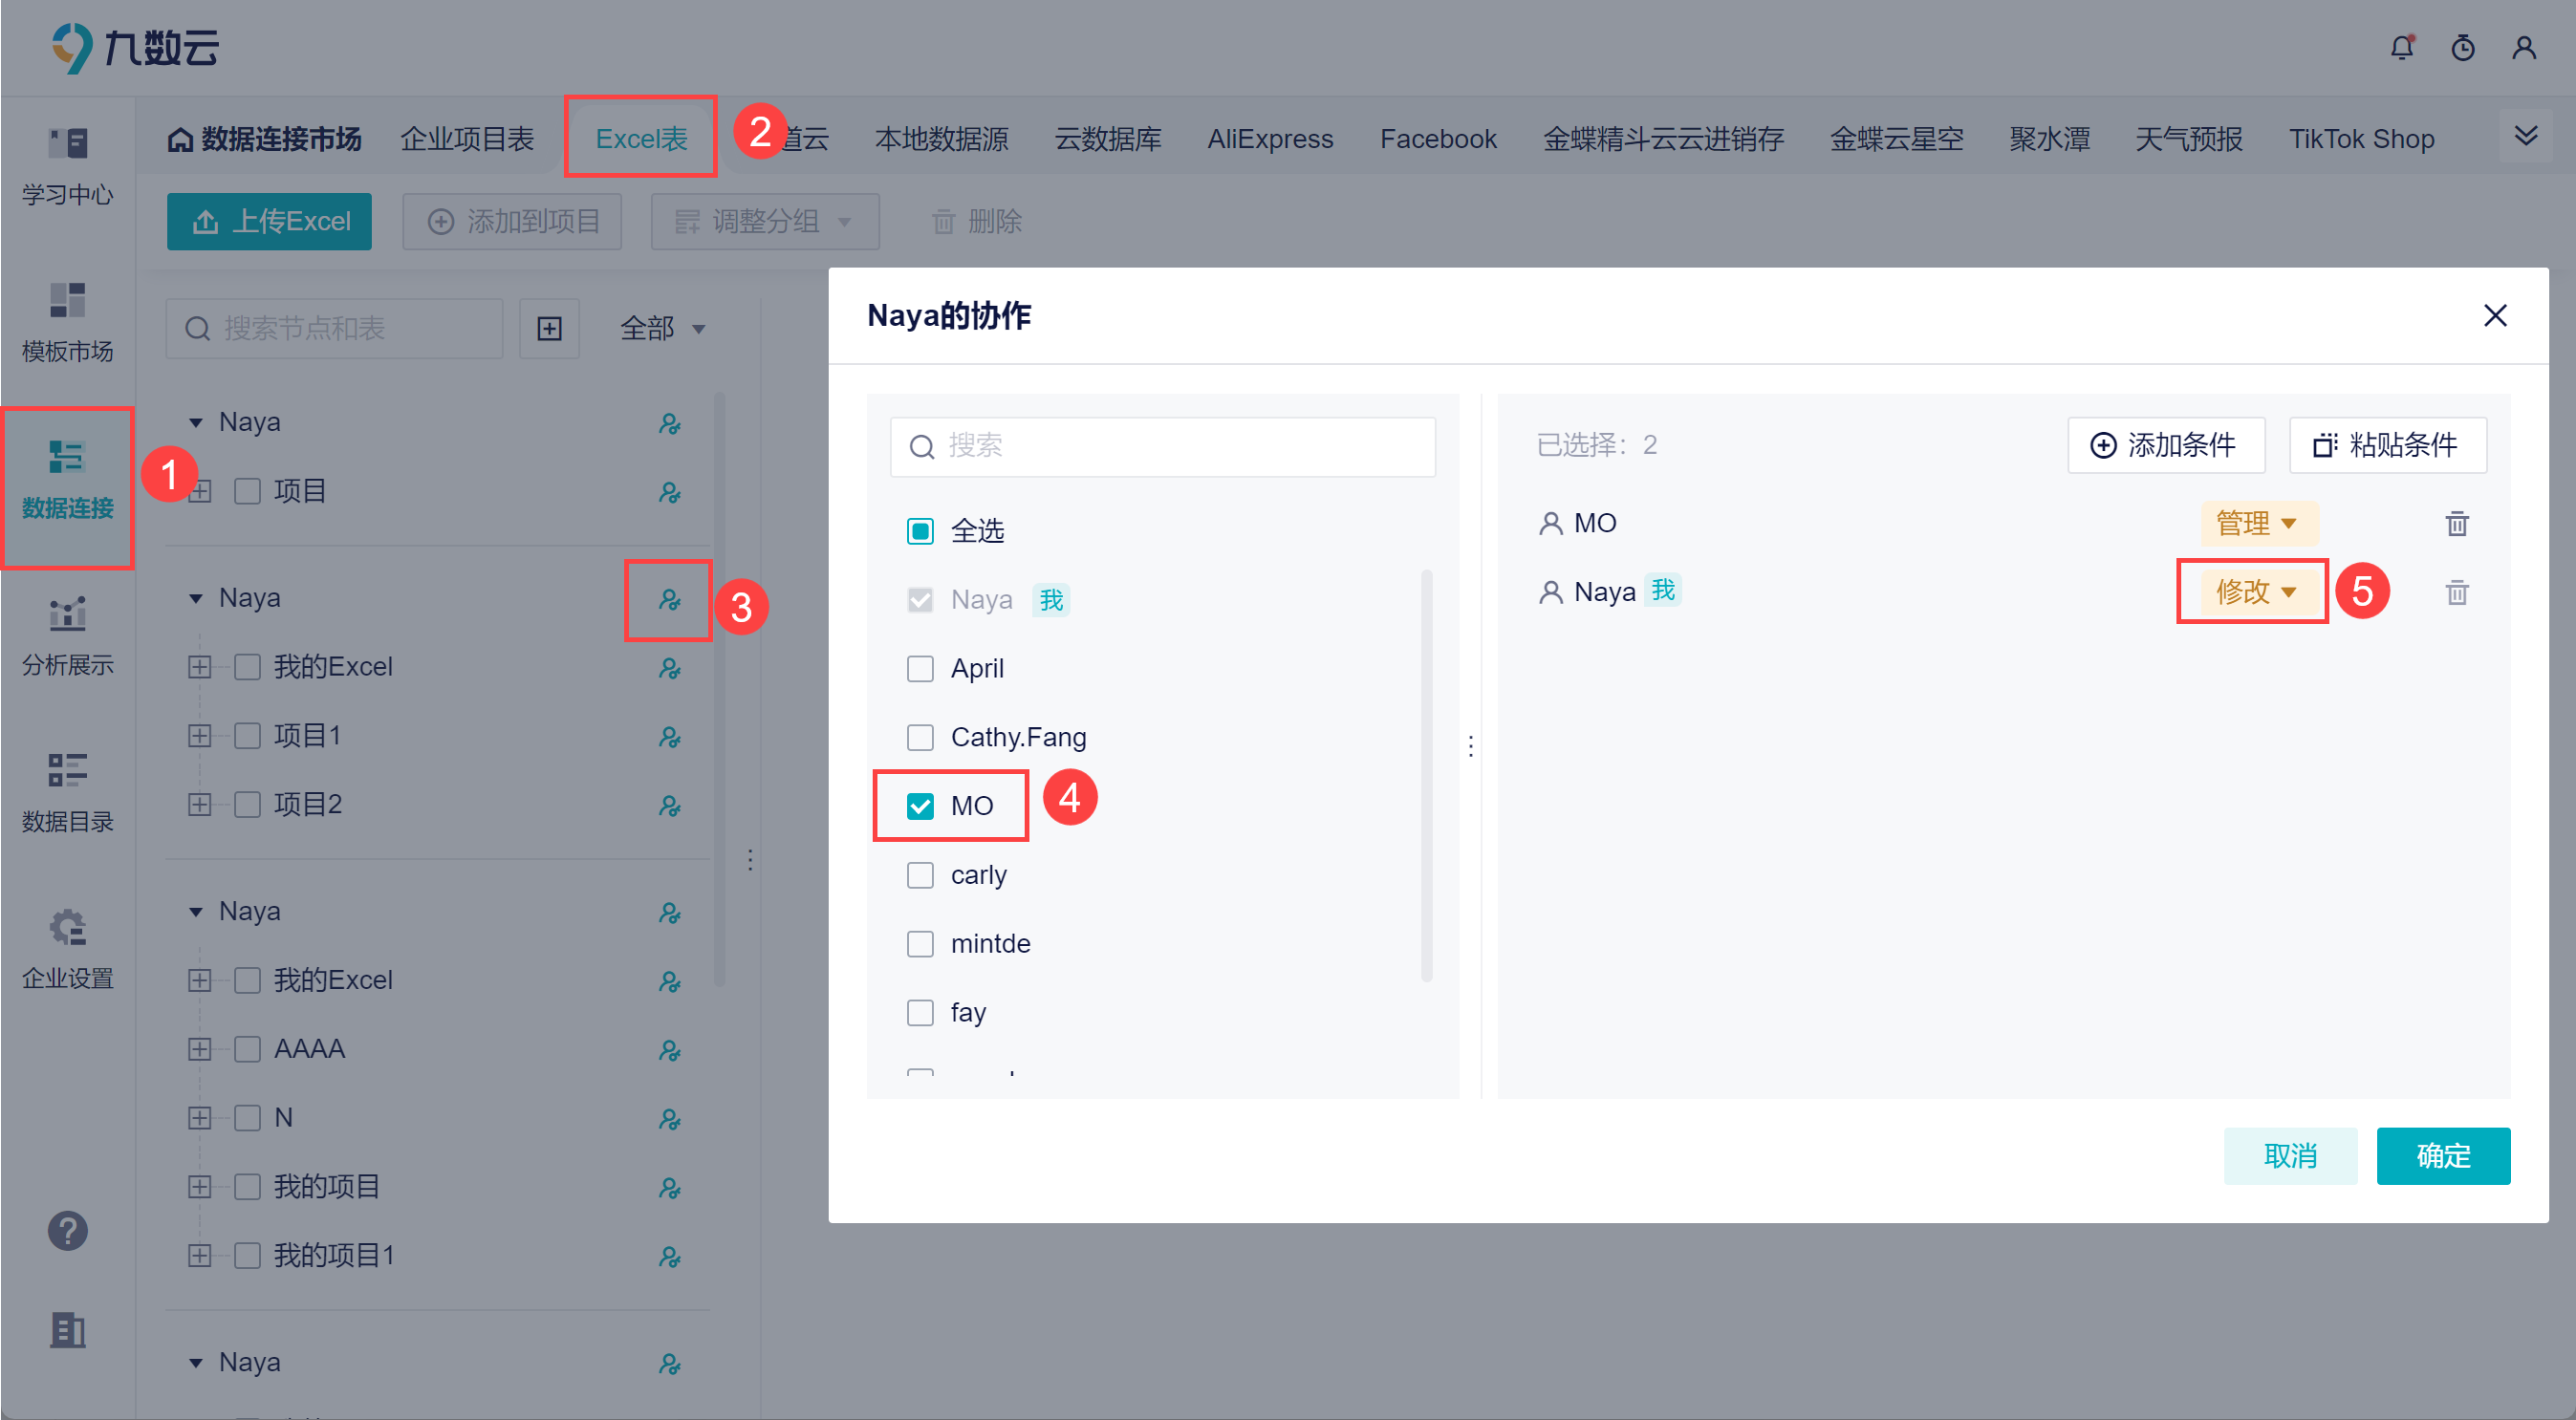Click the collaboration icon beside 项目1

pos(670,737)
